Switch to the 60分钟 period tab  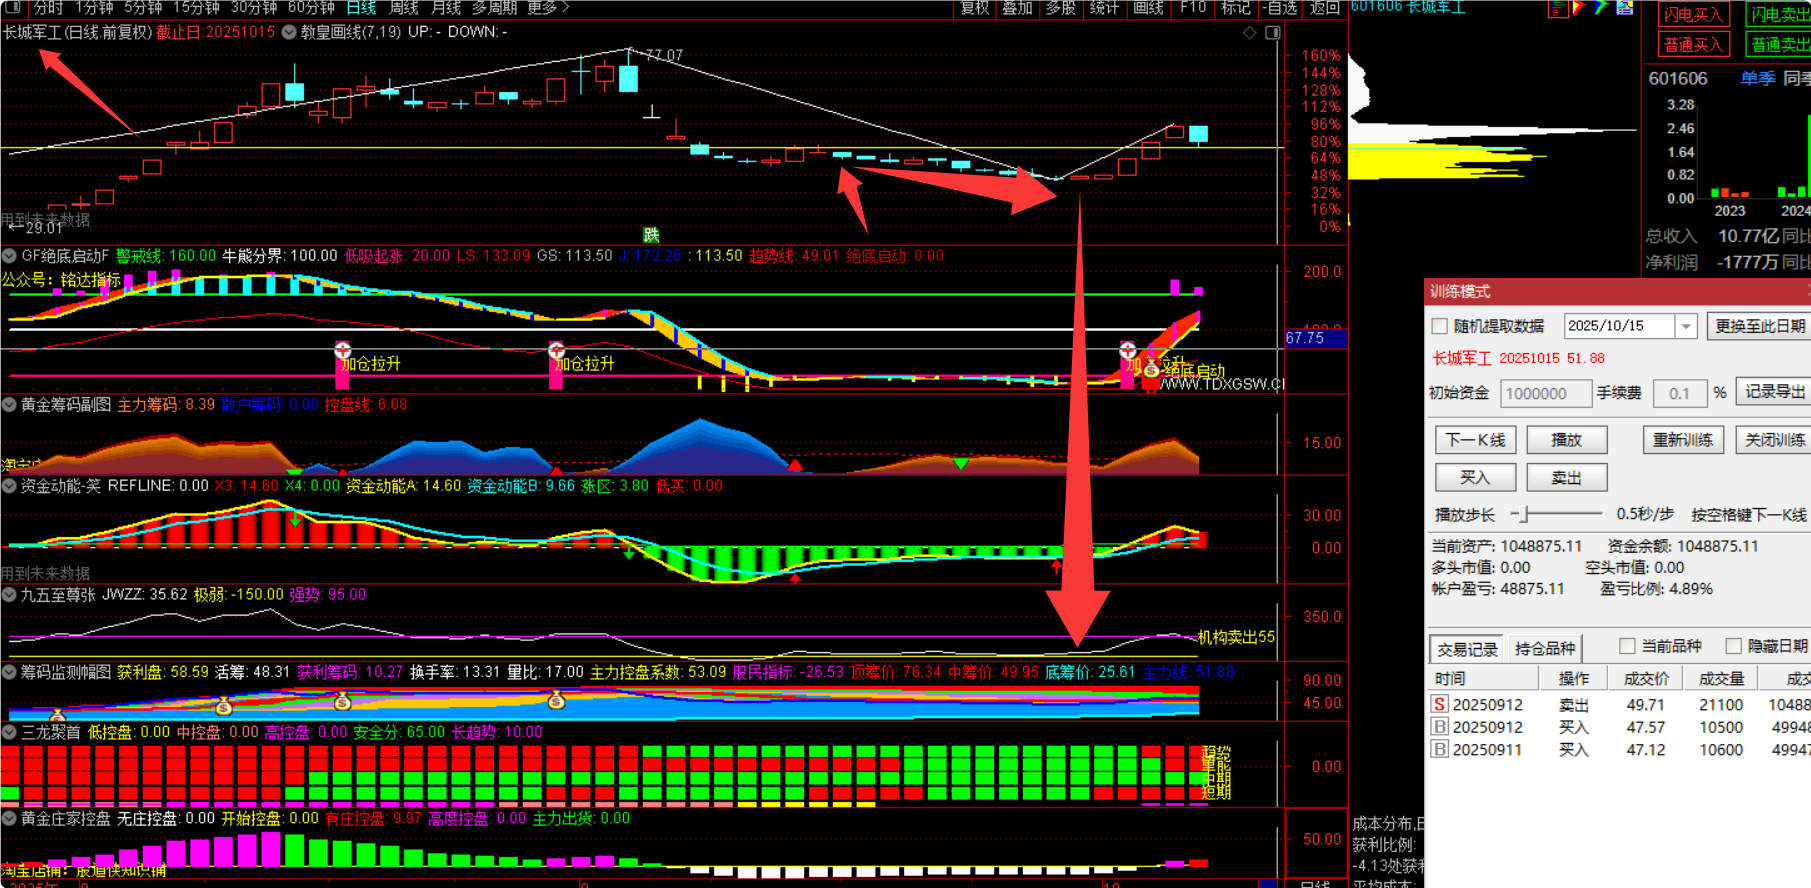coord(311,8)
